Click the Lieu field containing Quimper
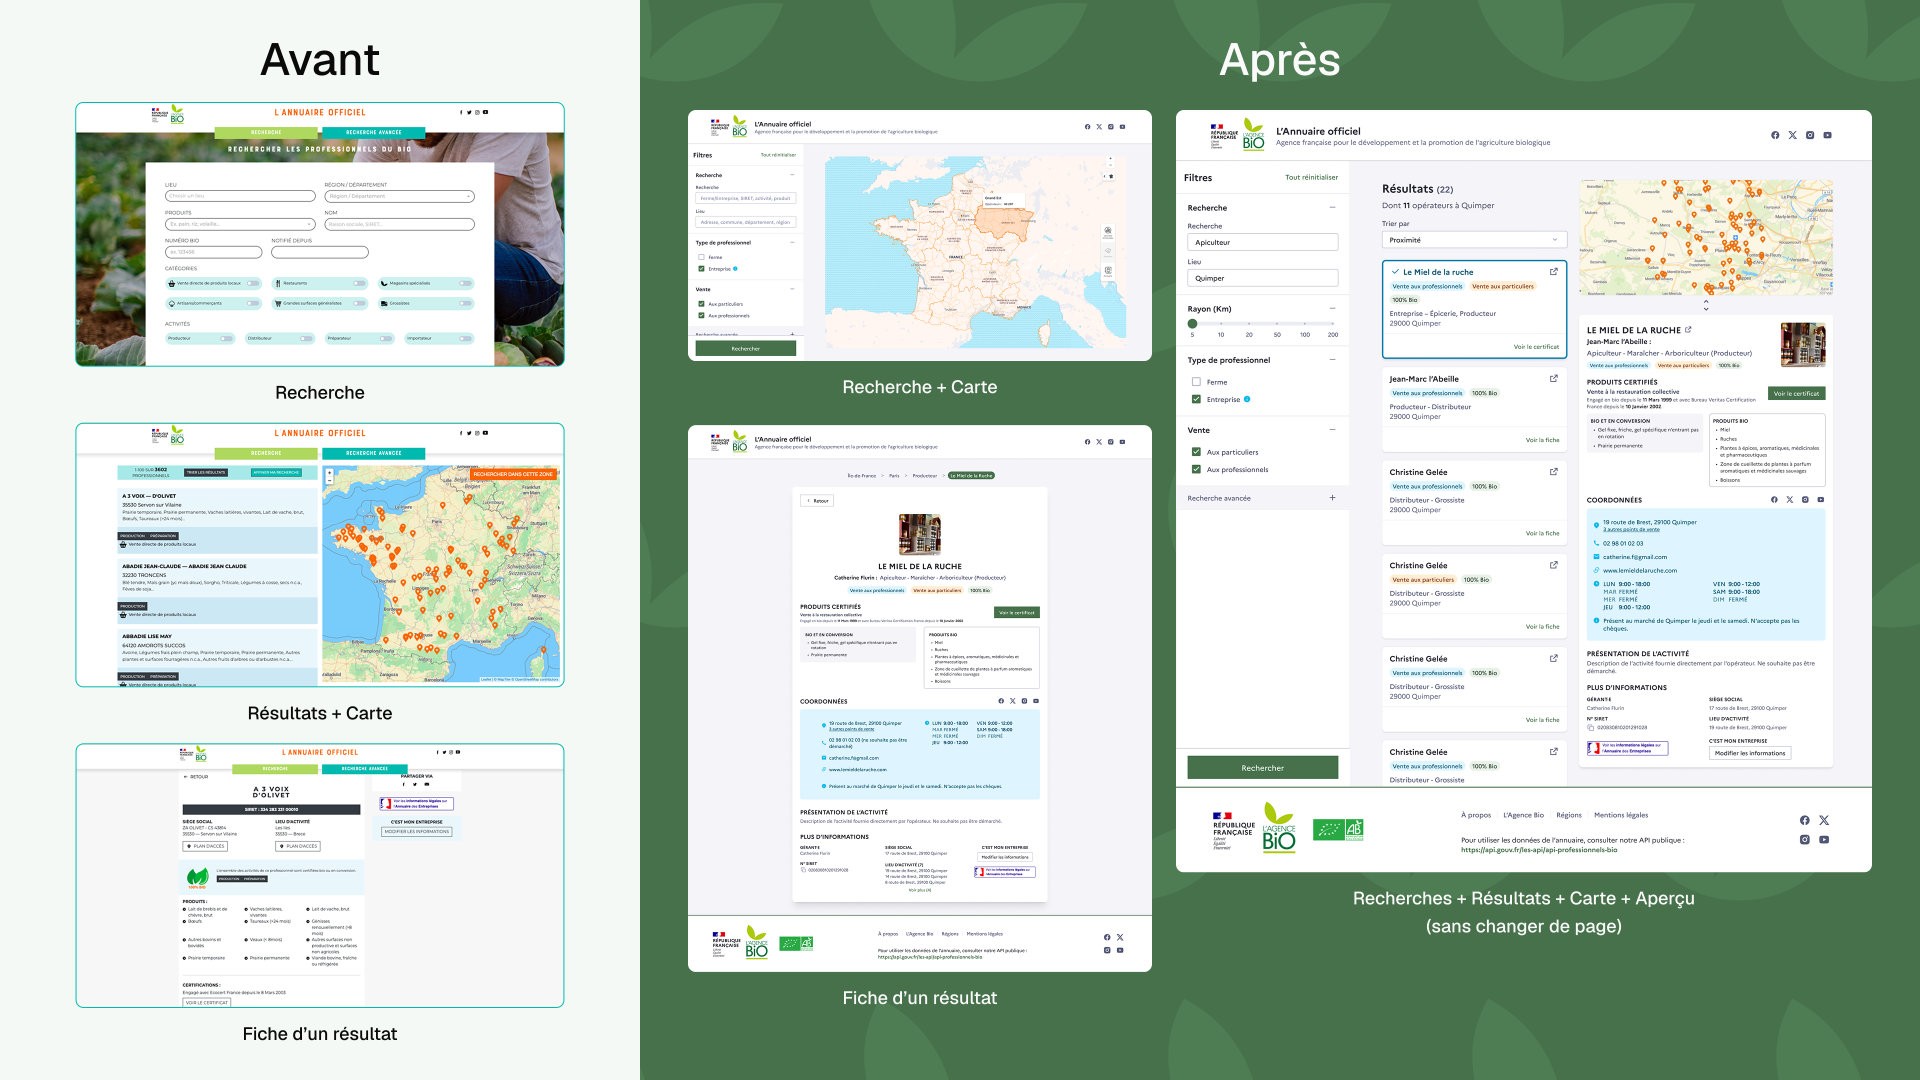1920x1080 pixels. pyautogui.click(x=1263, y=278)
